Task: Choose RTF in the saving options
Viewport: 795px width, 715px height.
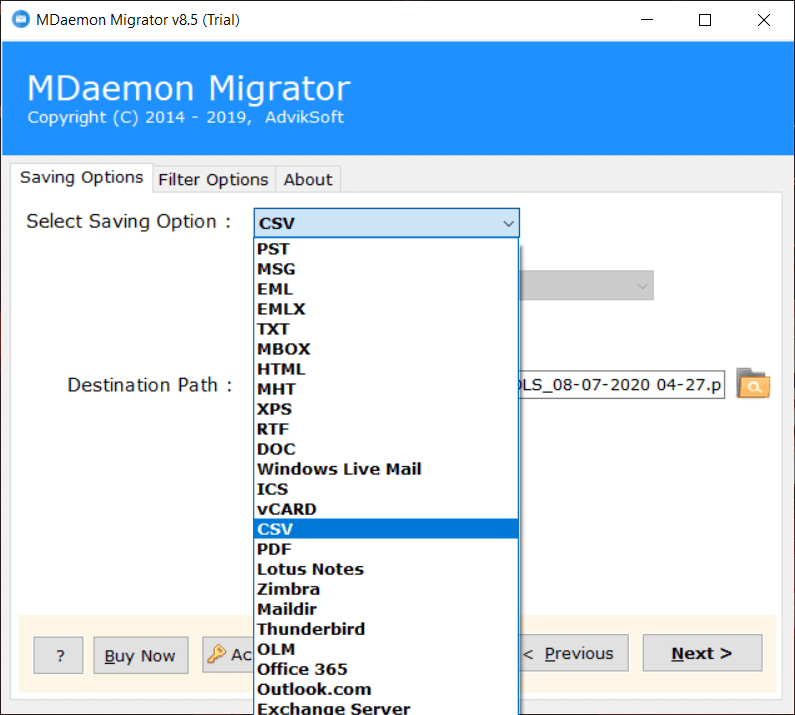Action: click(386, 429)
